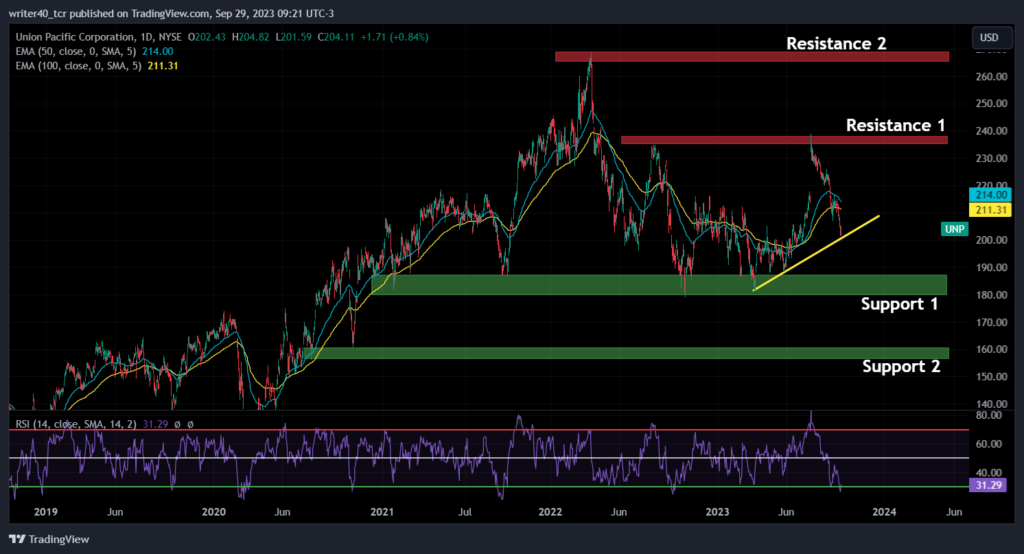Click the 60.00 RSI axis label
The image size is (1024, 554).
[988, 444]
